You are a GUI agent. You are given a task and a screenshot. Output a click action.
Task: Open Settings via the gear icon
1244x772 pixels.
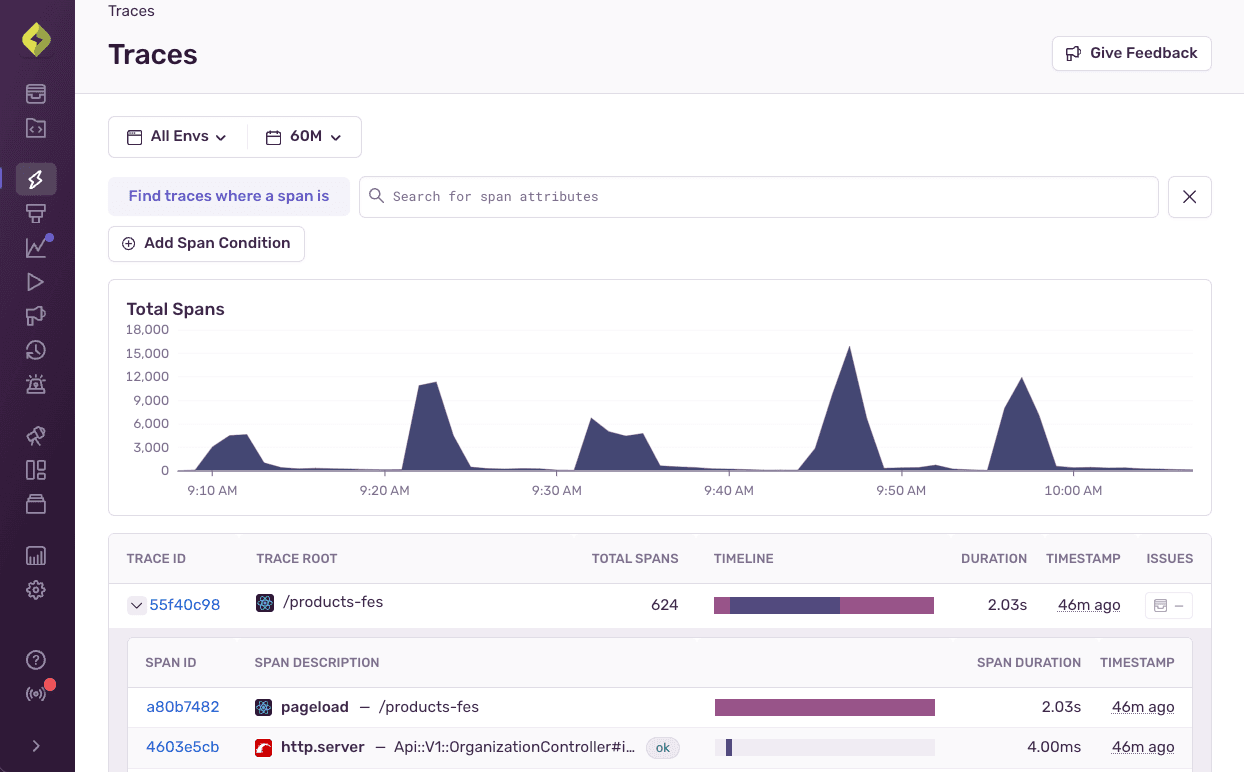point(36,590)
